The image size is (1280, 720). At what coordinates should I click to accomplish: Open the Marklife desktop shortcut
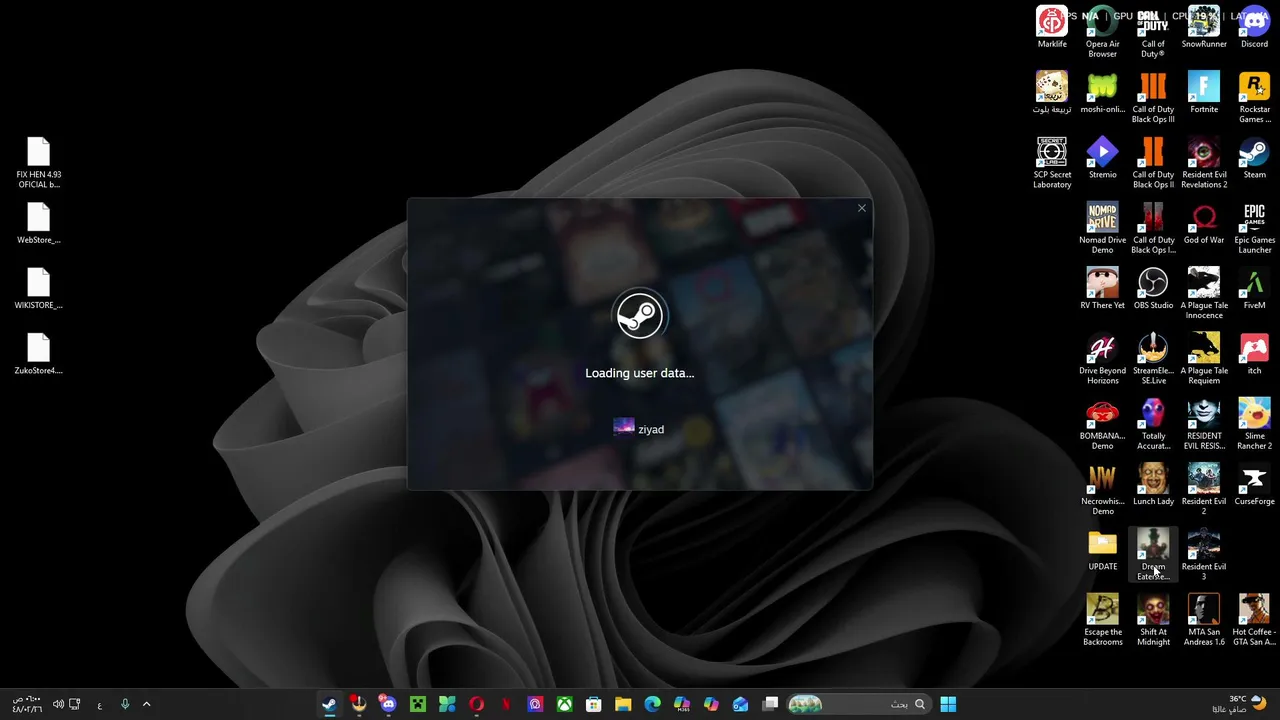(x=1052, y=27)
